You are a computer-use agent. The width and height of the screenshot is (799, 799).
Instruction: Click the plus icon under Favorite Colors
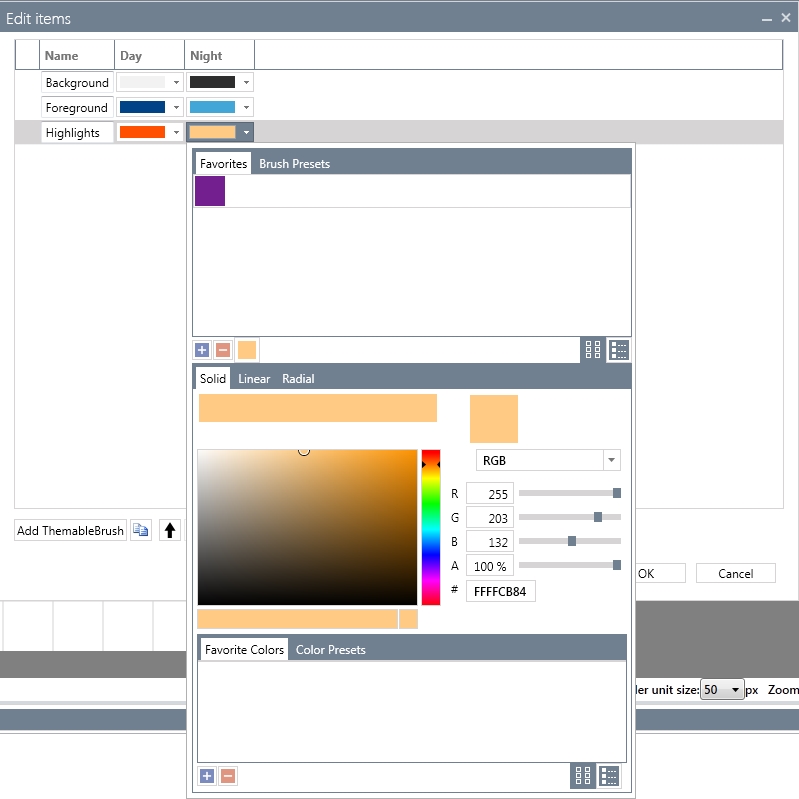coord(207,776)
